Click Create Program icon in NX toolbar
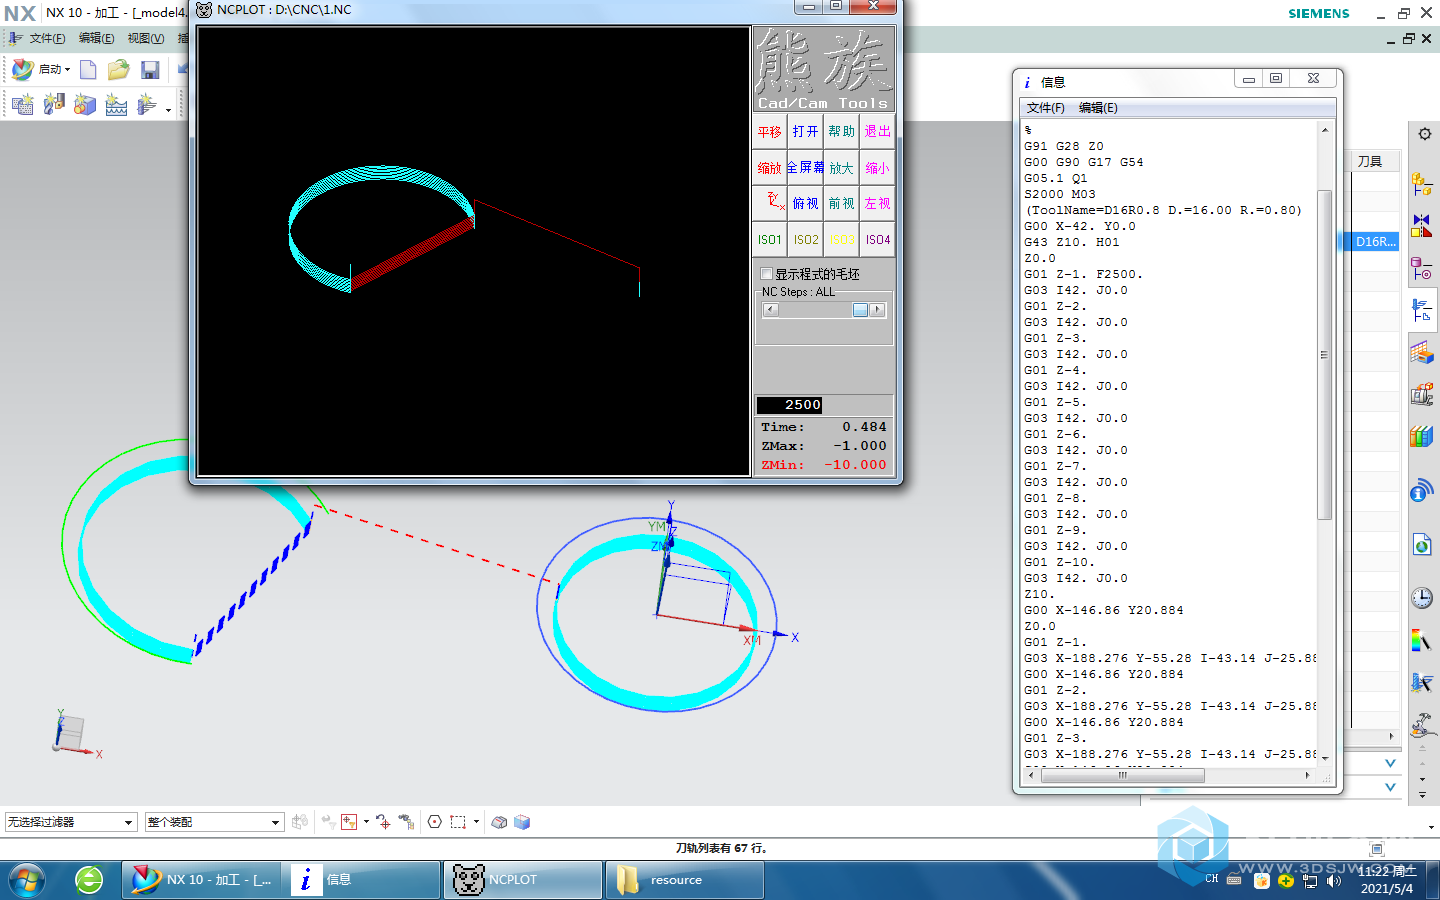1440x900 pixels. [x=22, y=104]
